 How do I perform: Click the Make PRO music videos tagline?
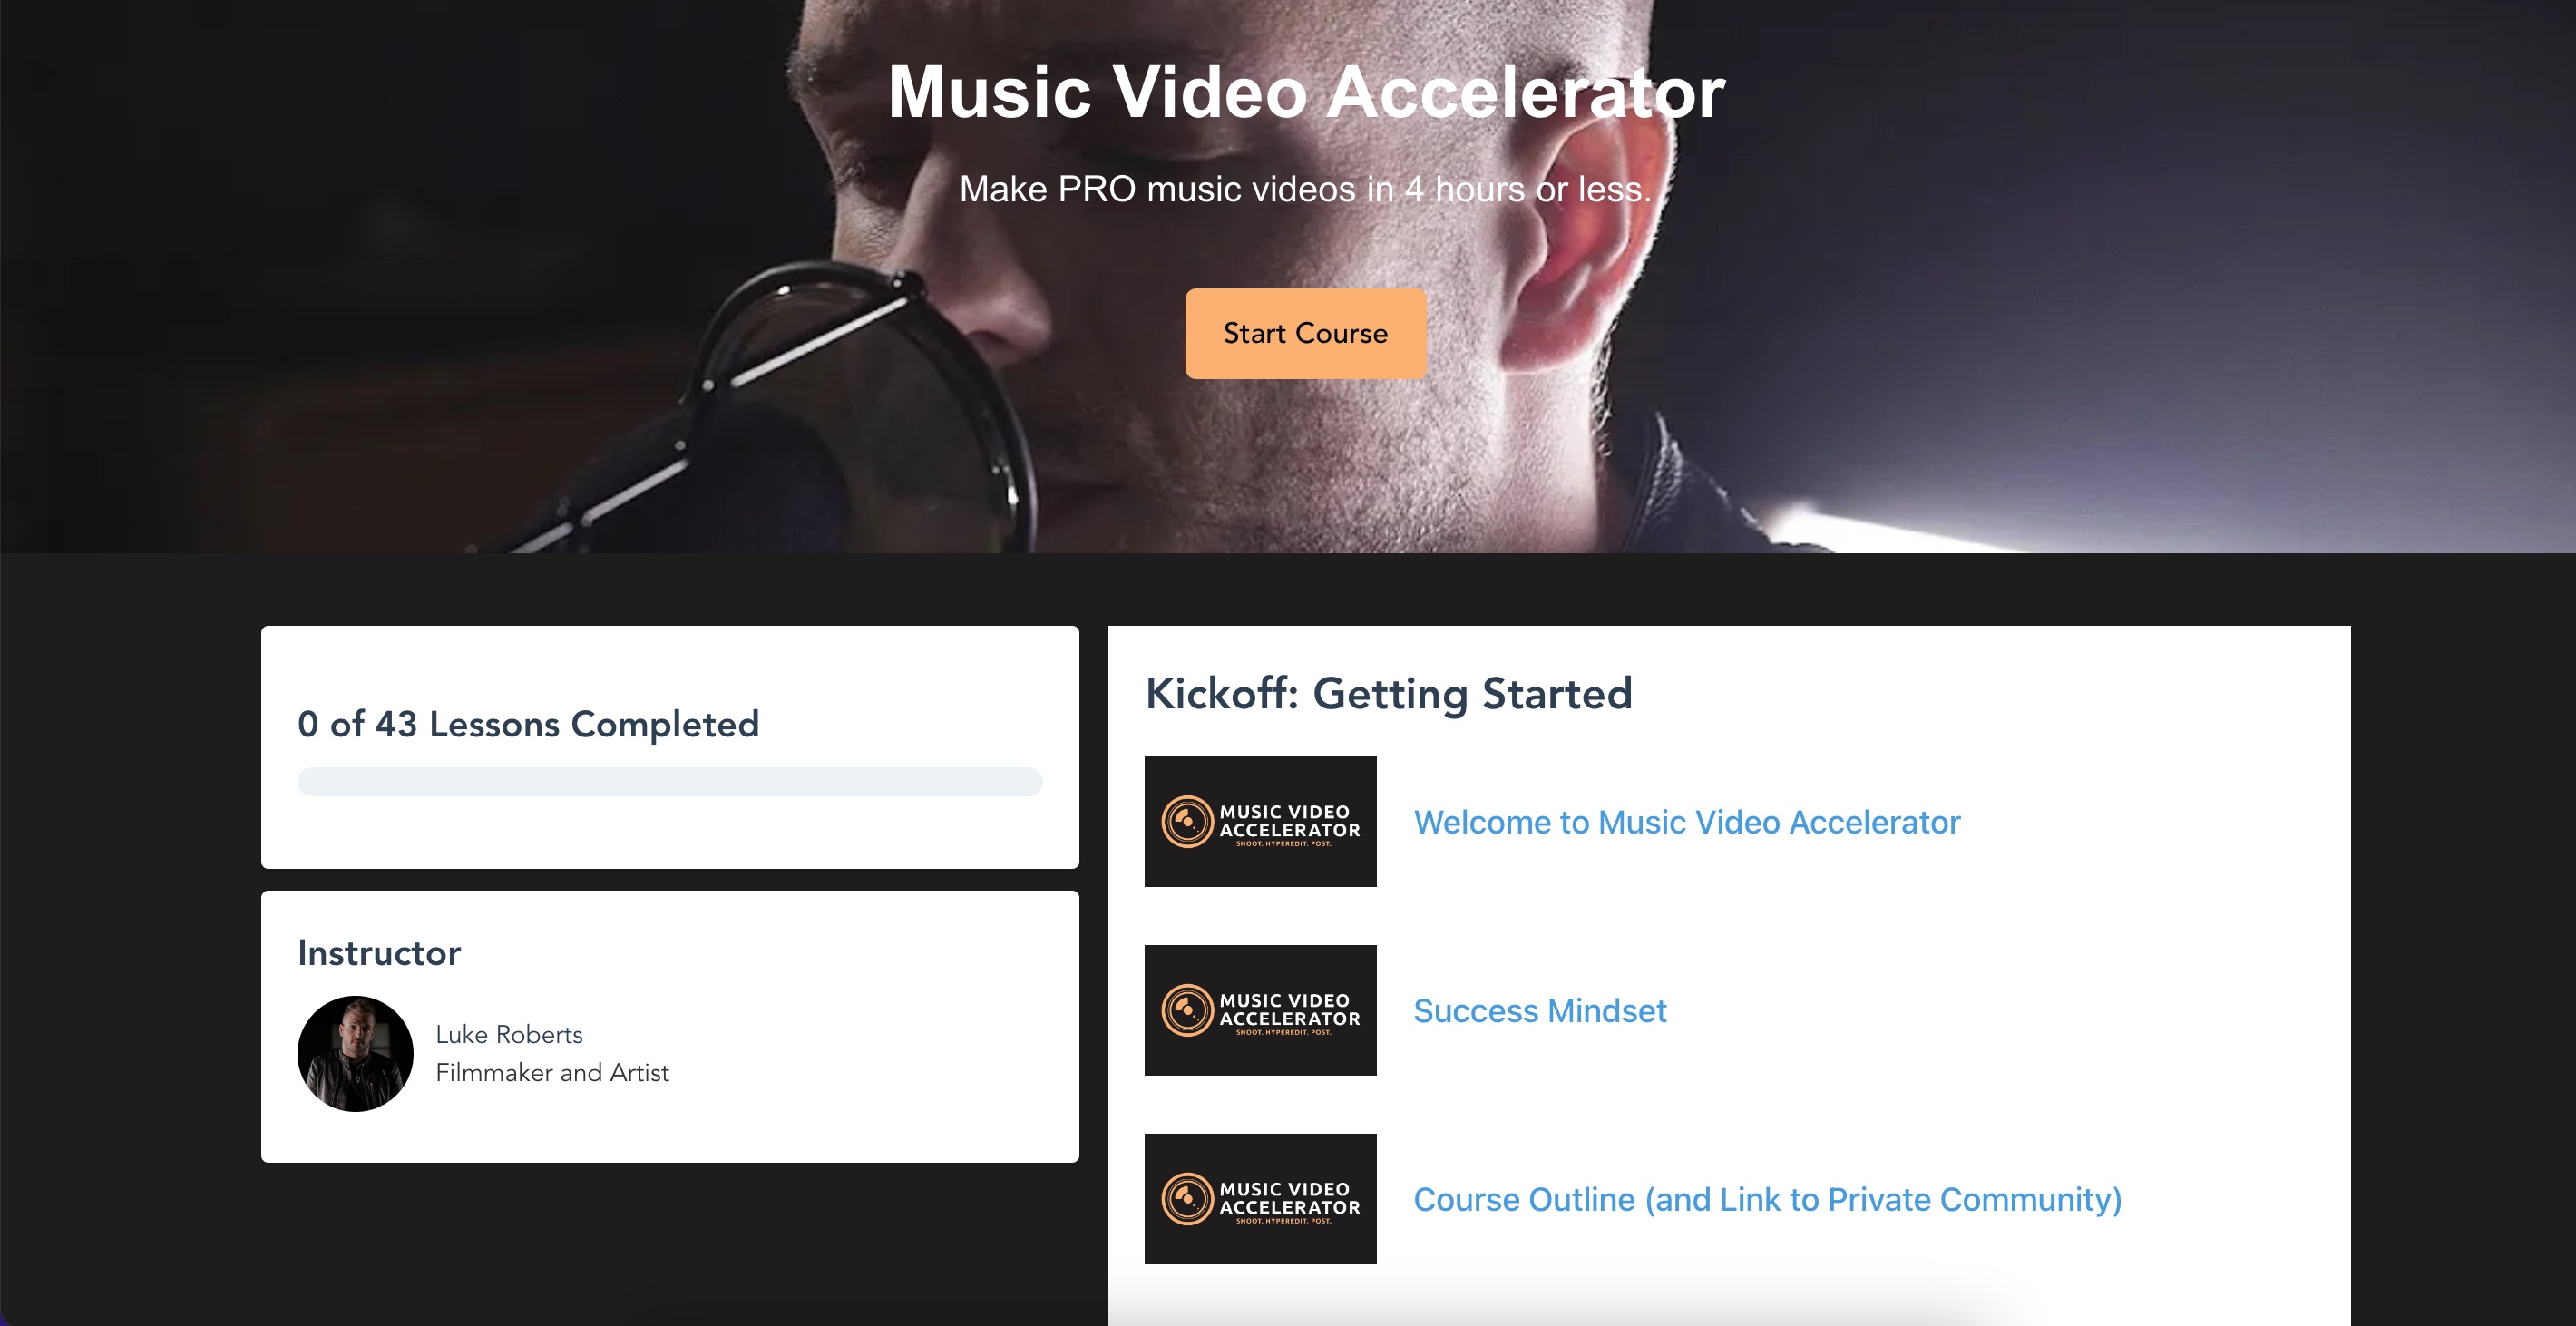pos(1305,189)
